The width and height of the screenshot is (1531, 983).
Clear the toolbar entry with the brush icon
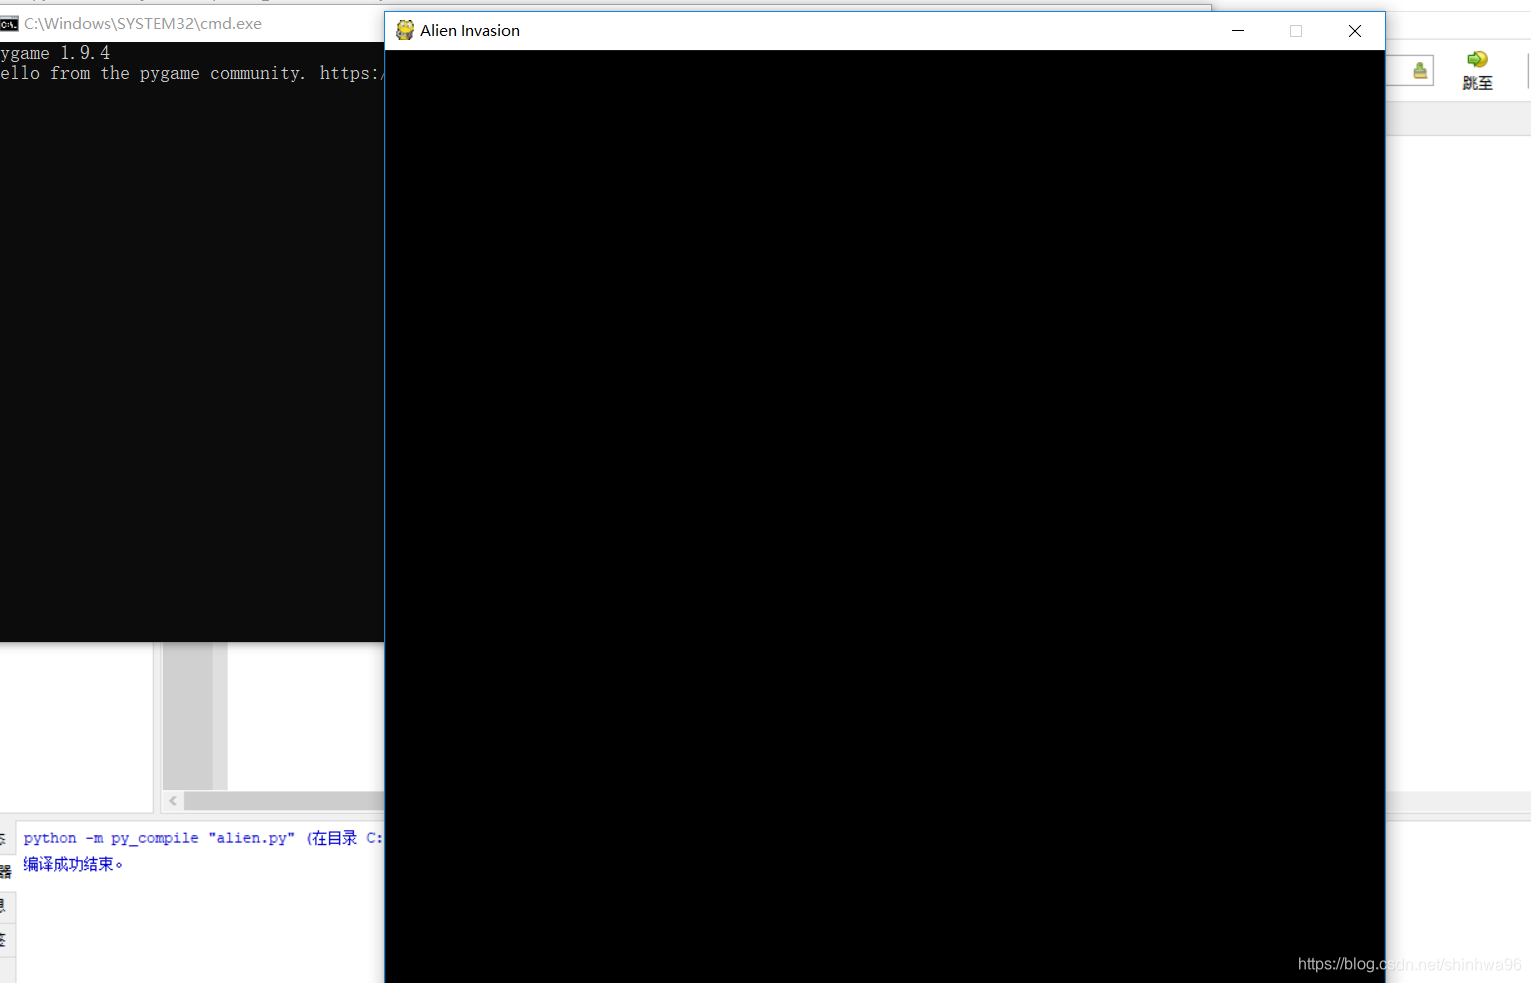point(1420,70)
